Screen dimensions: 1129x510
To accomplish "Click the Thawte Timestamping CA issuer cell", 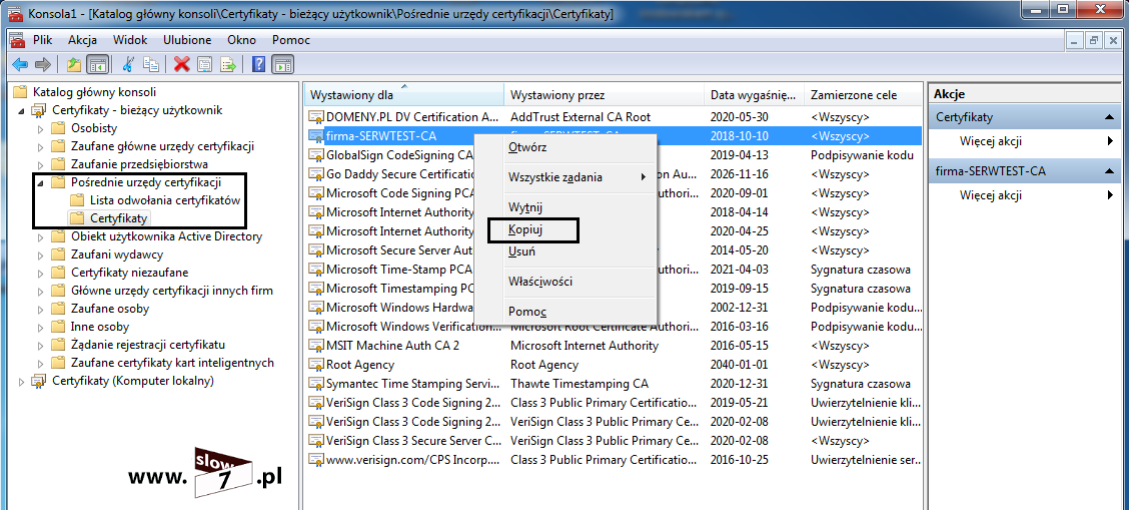I will (579, 383).
